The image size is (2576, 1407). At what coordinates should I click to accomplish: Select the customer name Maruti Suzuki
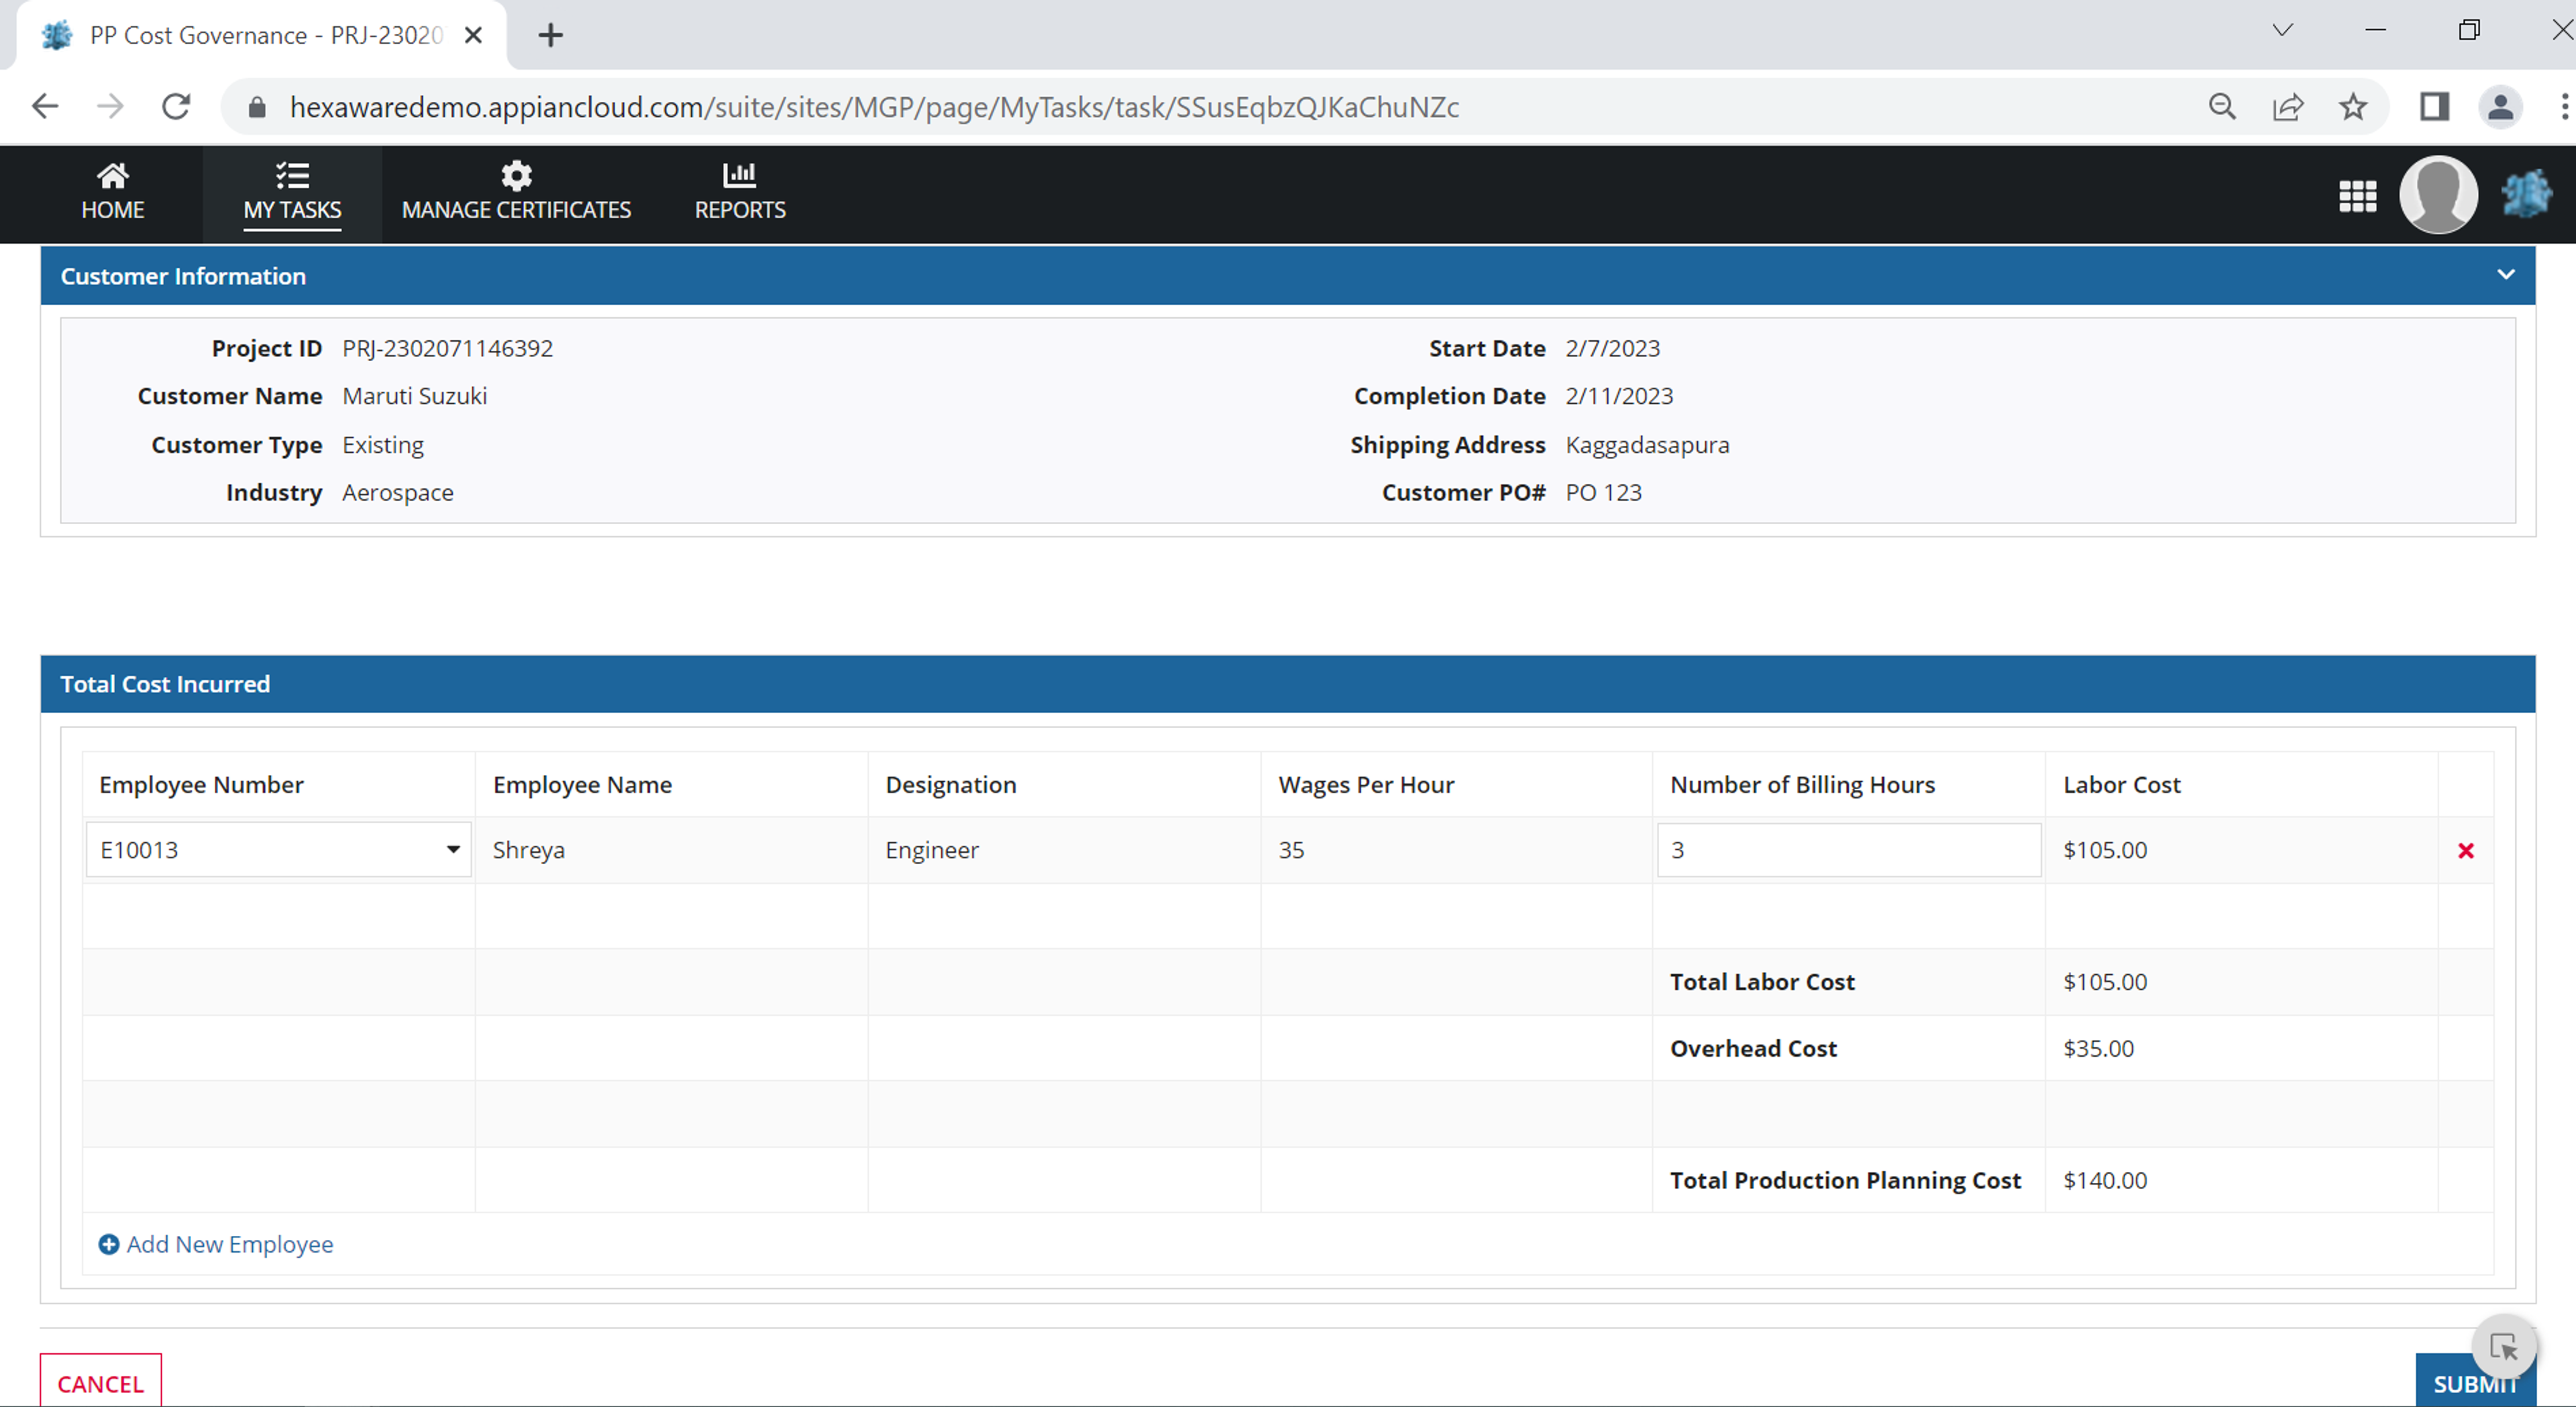tap(414, 396)
